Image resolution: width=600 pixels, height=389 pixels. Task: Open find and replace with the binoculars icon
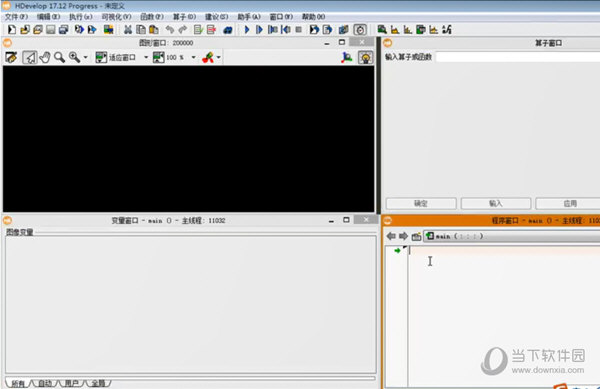click(x=228, y=29)
